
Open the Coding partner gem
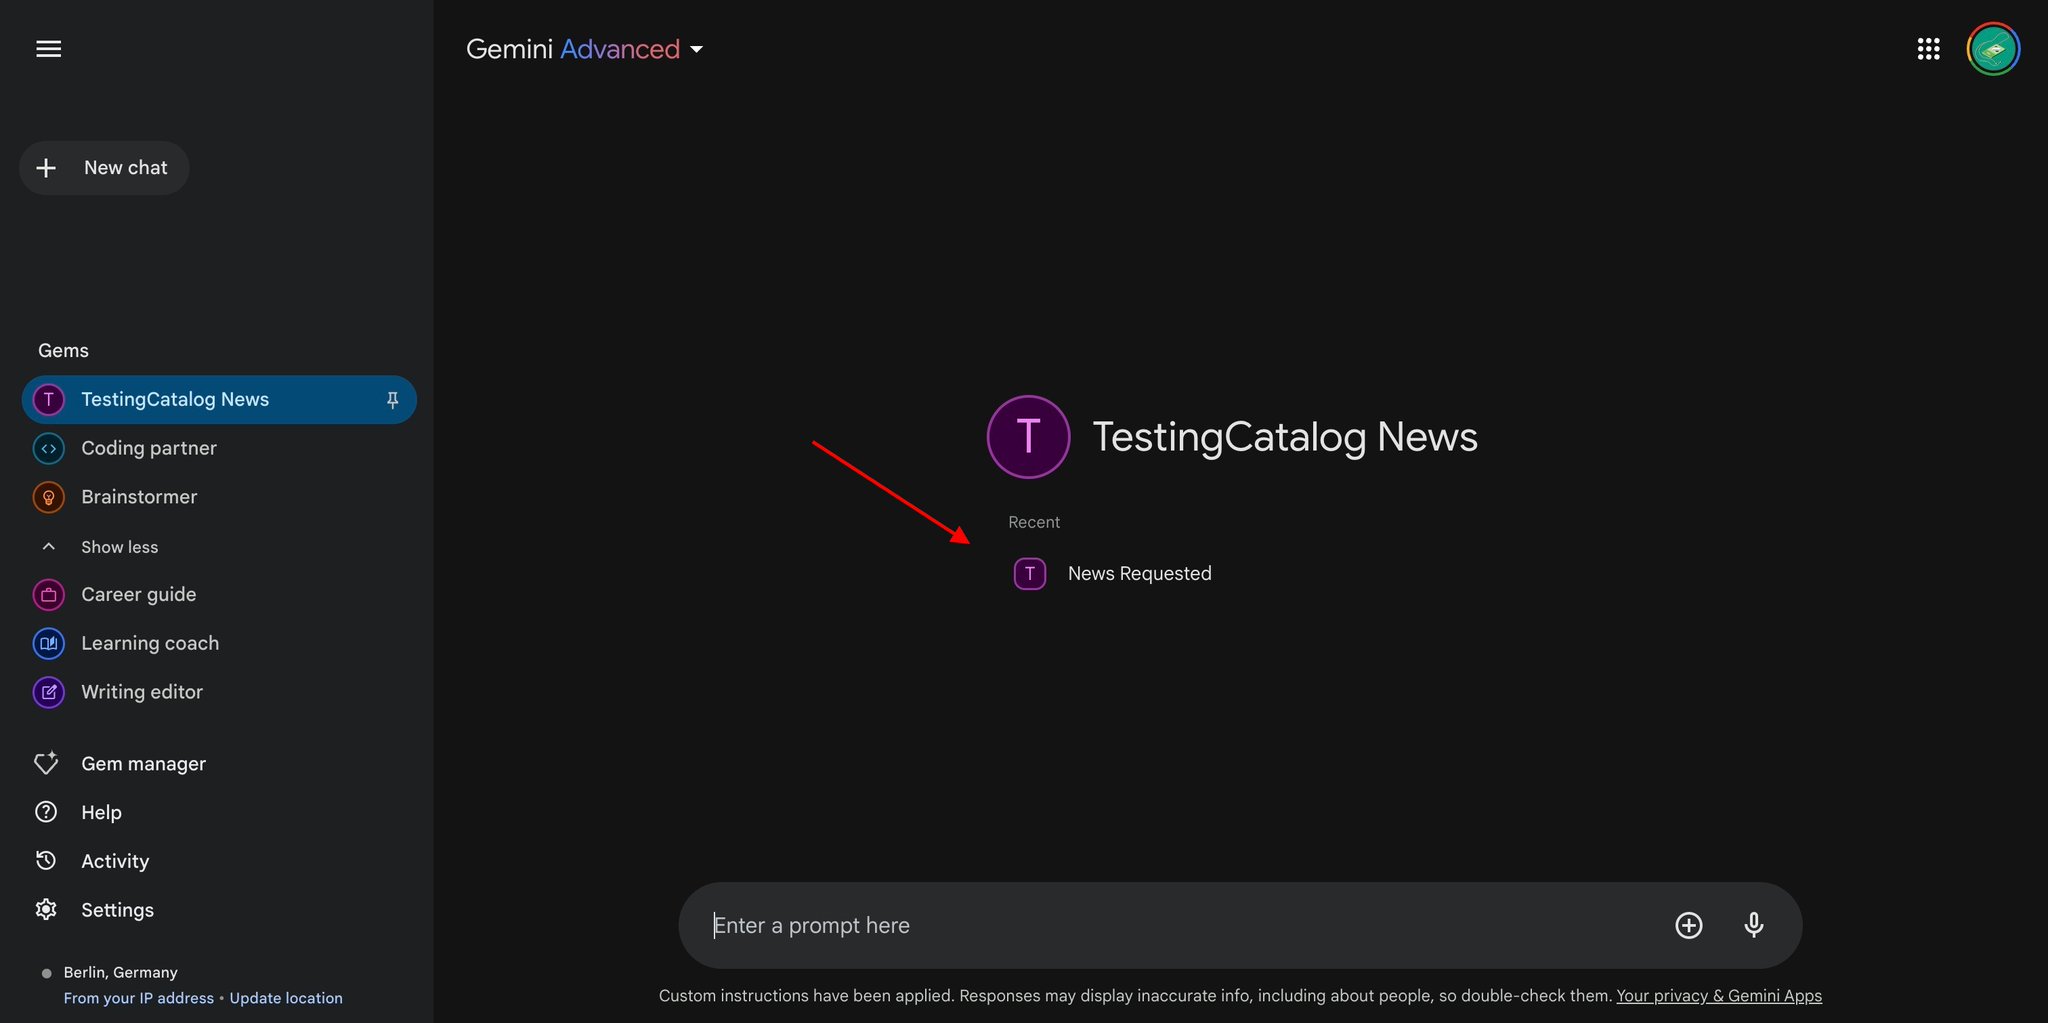tap(219, 448)
